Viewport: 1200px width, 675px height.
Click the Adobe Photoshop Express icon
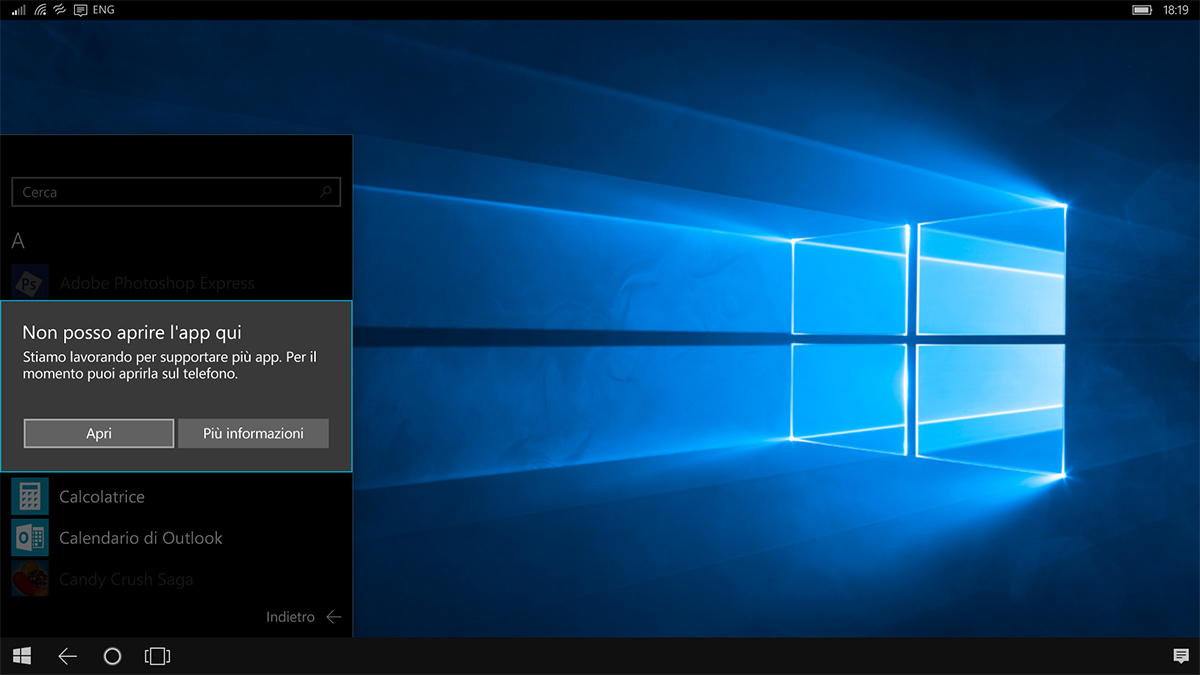point(30,283)
